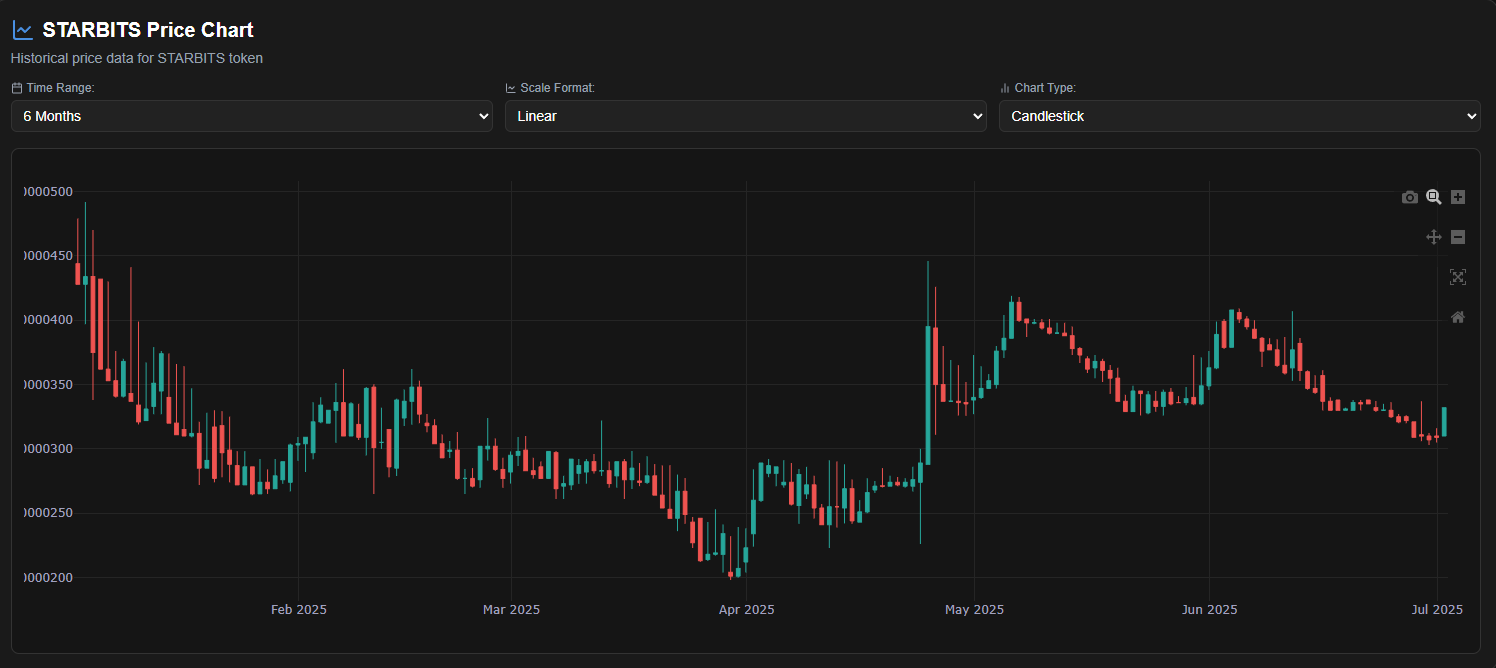
Task: Click the Apr 2025 axis label
Action: tap(746, 609)
